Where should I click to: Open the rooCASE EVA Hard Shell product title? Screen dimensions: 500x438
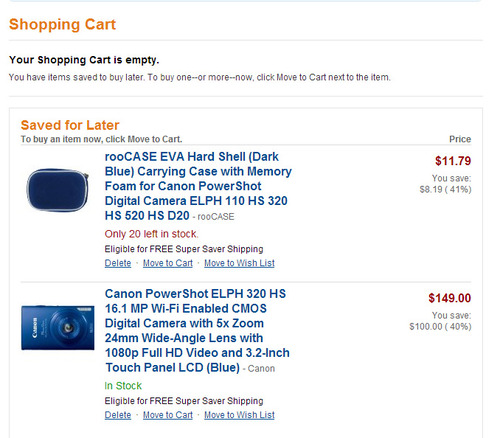pos(198,186)
